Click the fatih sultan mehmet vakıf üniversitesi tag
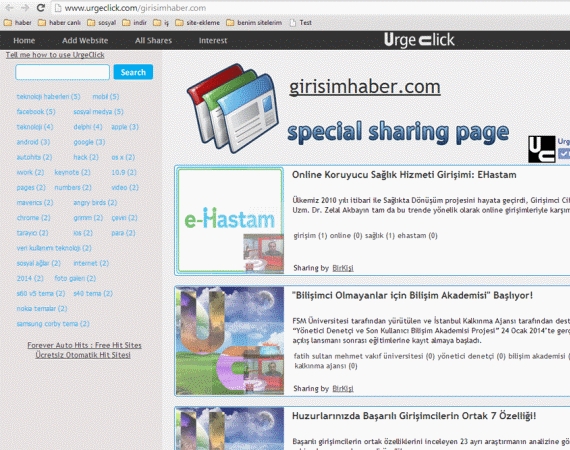This screenshot has height=450, width=570. [364, 356]
